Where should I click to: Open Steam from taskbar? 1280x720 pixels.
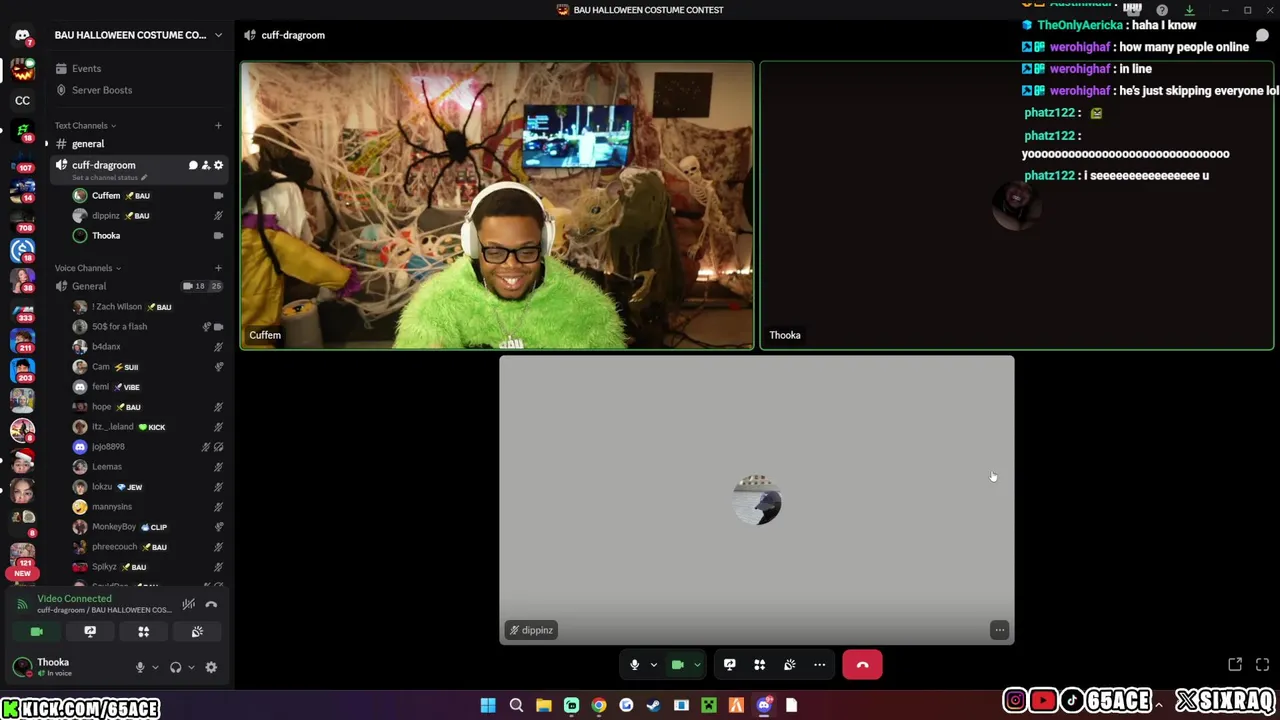(x=653, y=706)
